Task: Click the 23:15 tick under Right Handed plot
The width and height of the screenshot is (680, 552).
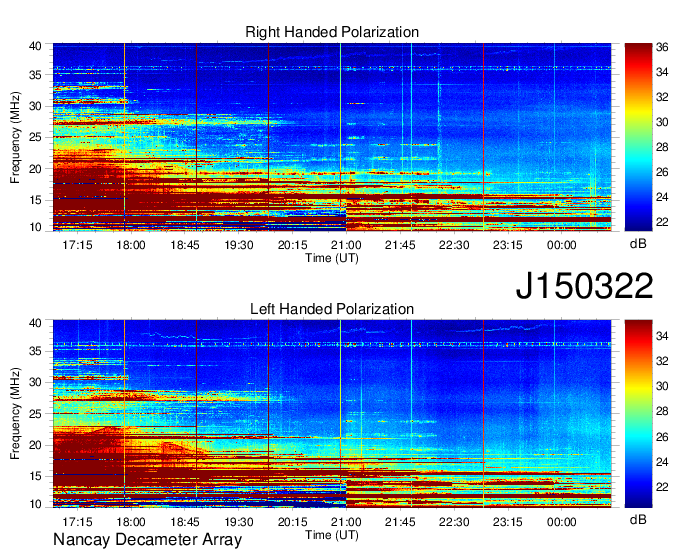Action: pos(507,245)
